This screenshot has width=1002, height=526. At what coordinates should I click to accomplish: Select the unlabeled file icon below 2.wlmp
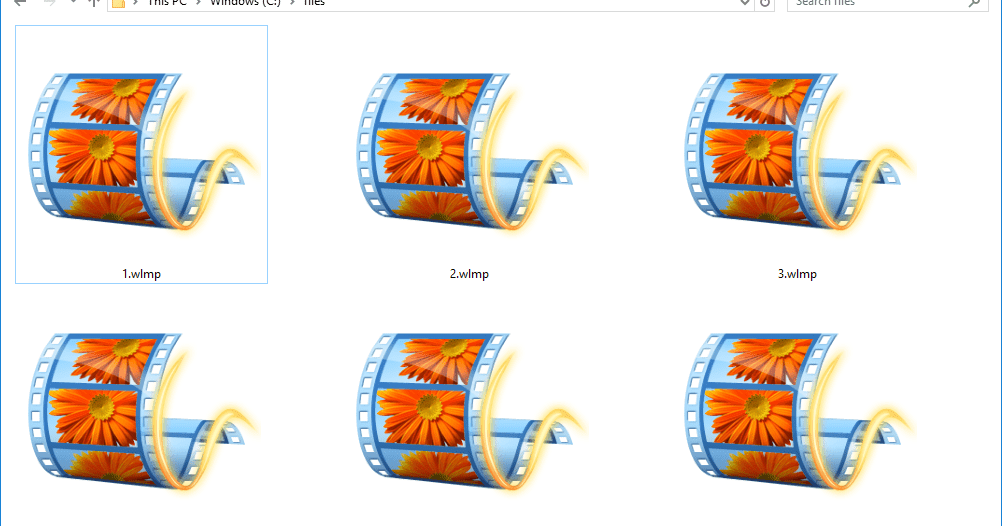coord(470,412)
